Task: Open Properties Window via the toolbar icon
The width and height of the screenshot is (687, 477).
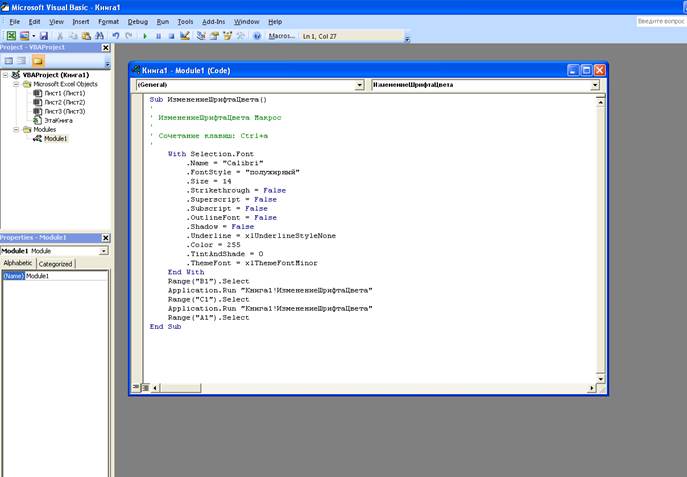Action: pyautogui.click(x=214, y=36)
